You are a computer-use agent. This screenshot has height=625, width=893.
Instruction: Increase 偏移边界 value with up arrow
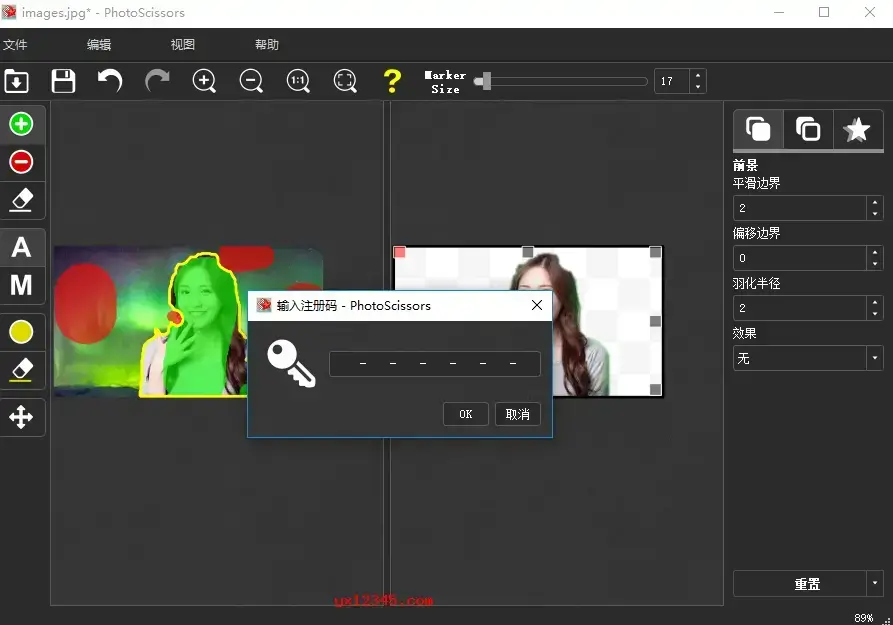[875, 252]
